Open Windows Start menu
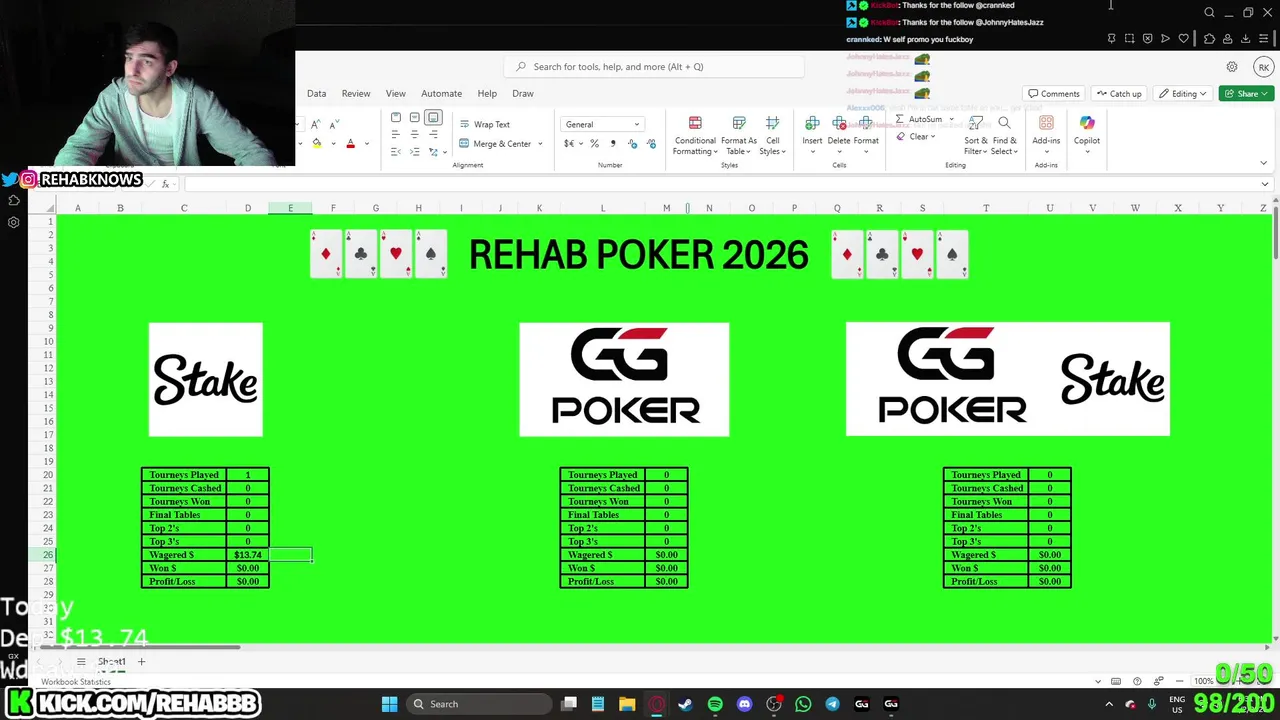The height and width of the screenshot is (720, 1280). tap(389, 704)
